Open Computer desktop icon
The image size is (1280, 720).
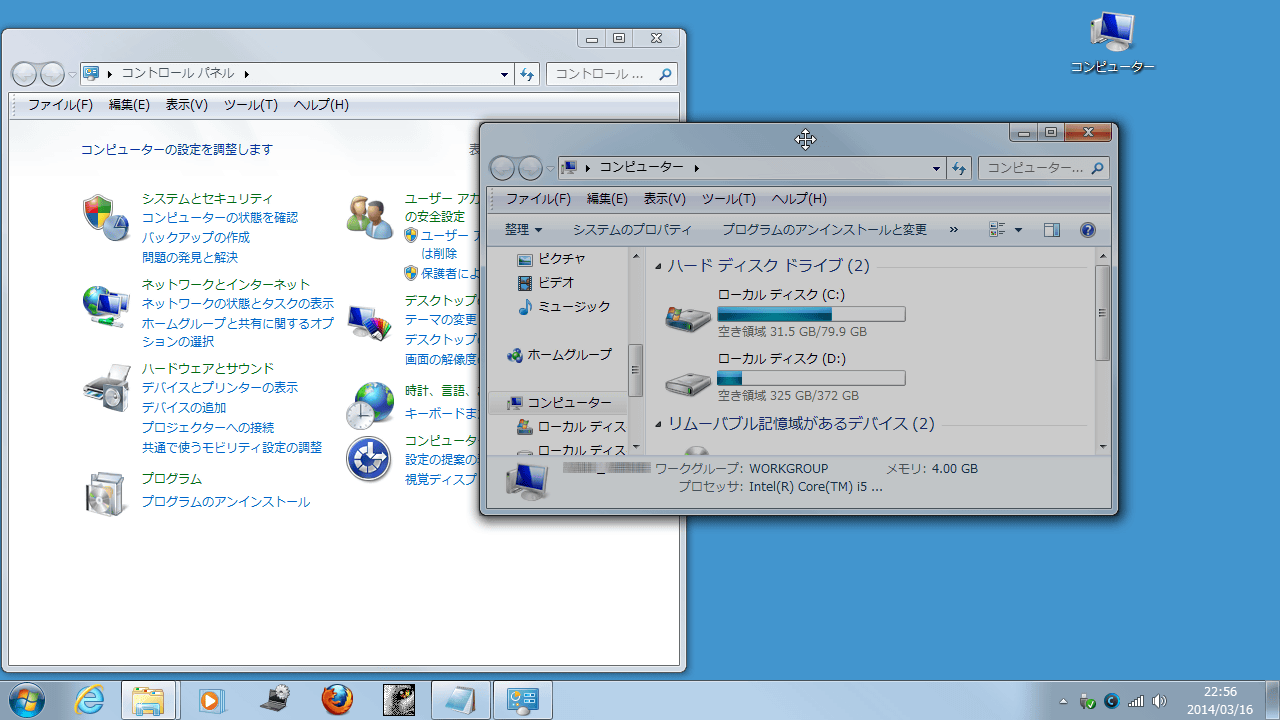coord(1112,42)
